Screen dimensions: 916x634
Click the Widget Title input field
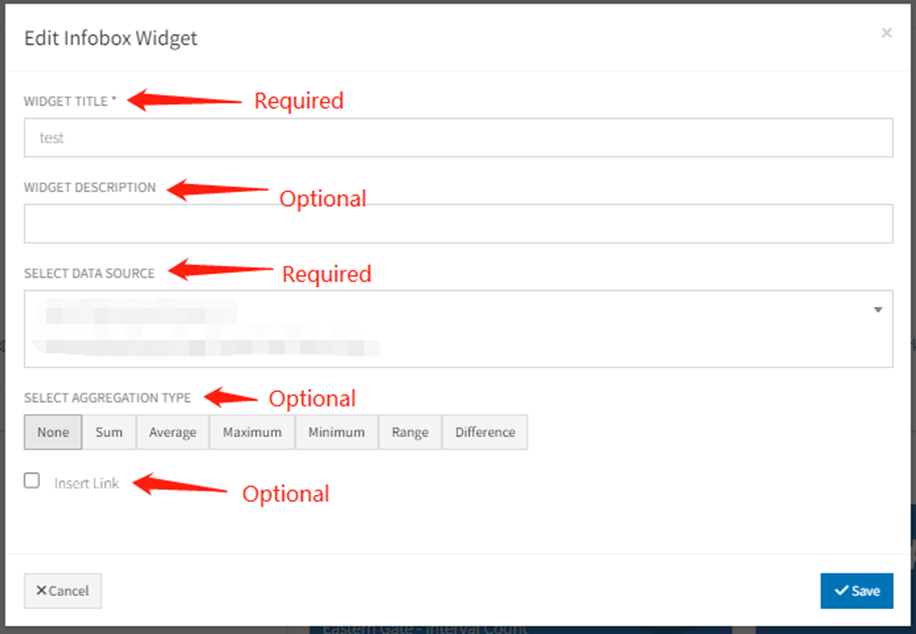coord(458,138)
